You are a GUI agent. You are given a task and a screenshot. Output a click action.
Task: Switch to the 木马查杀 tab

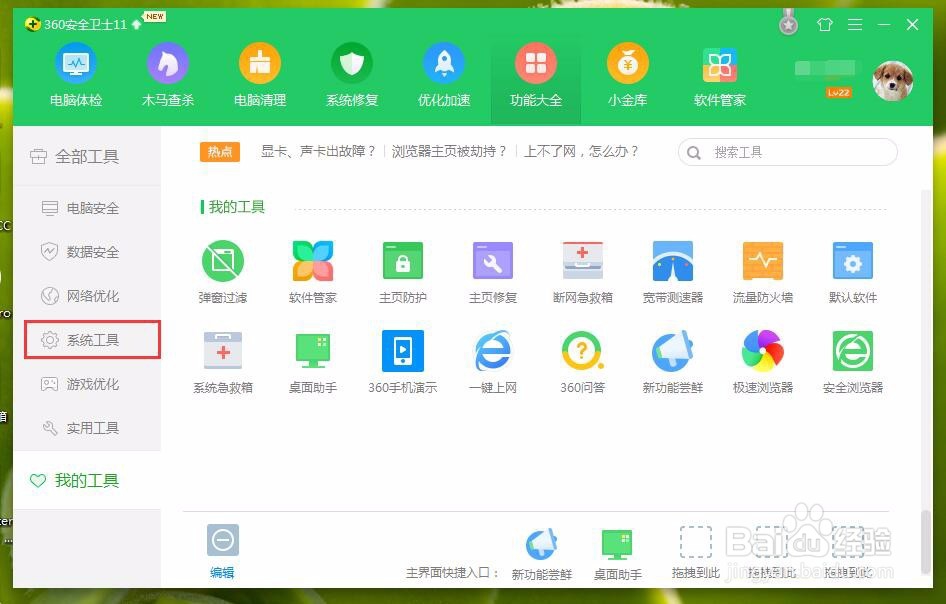tap(167, 75)
